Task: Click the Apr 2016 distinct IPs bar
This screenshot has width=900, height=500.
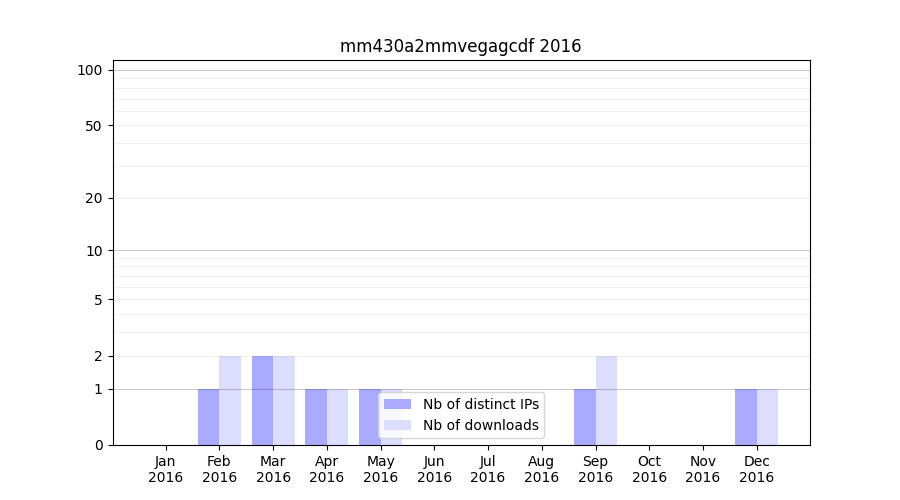Action: 316,417
